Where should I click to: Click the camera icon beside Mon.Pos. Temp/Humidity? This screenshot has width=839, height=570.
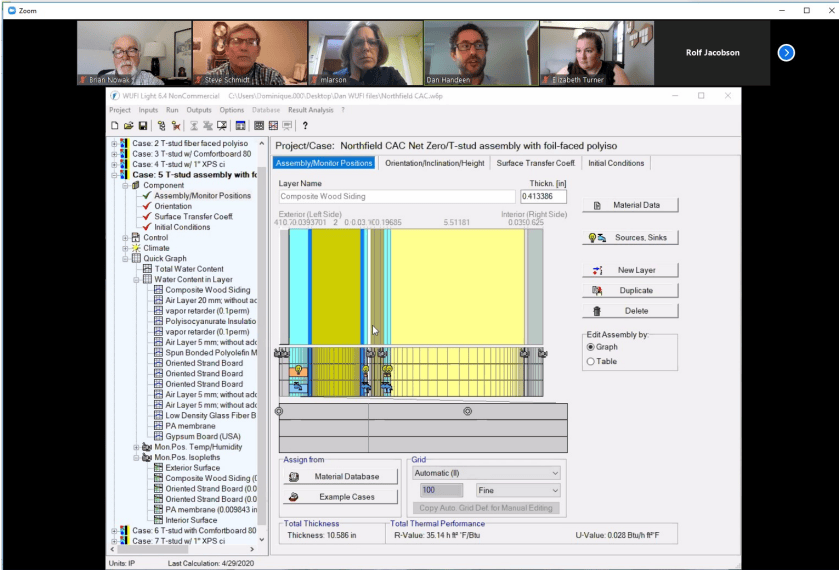point(147,447)
